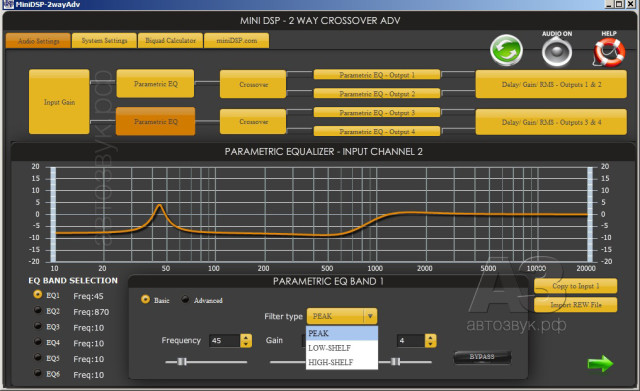Click the Frequency slider handle

(x=182, y=362)
